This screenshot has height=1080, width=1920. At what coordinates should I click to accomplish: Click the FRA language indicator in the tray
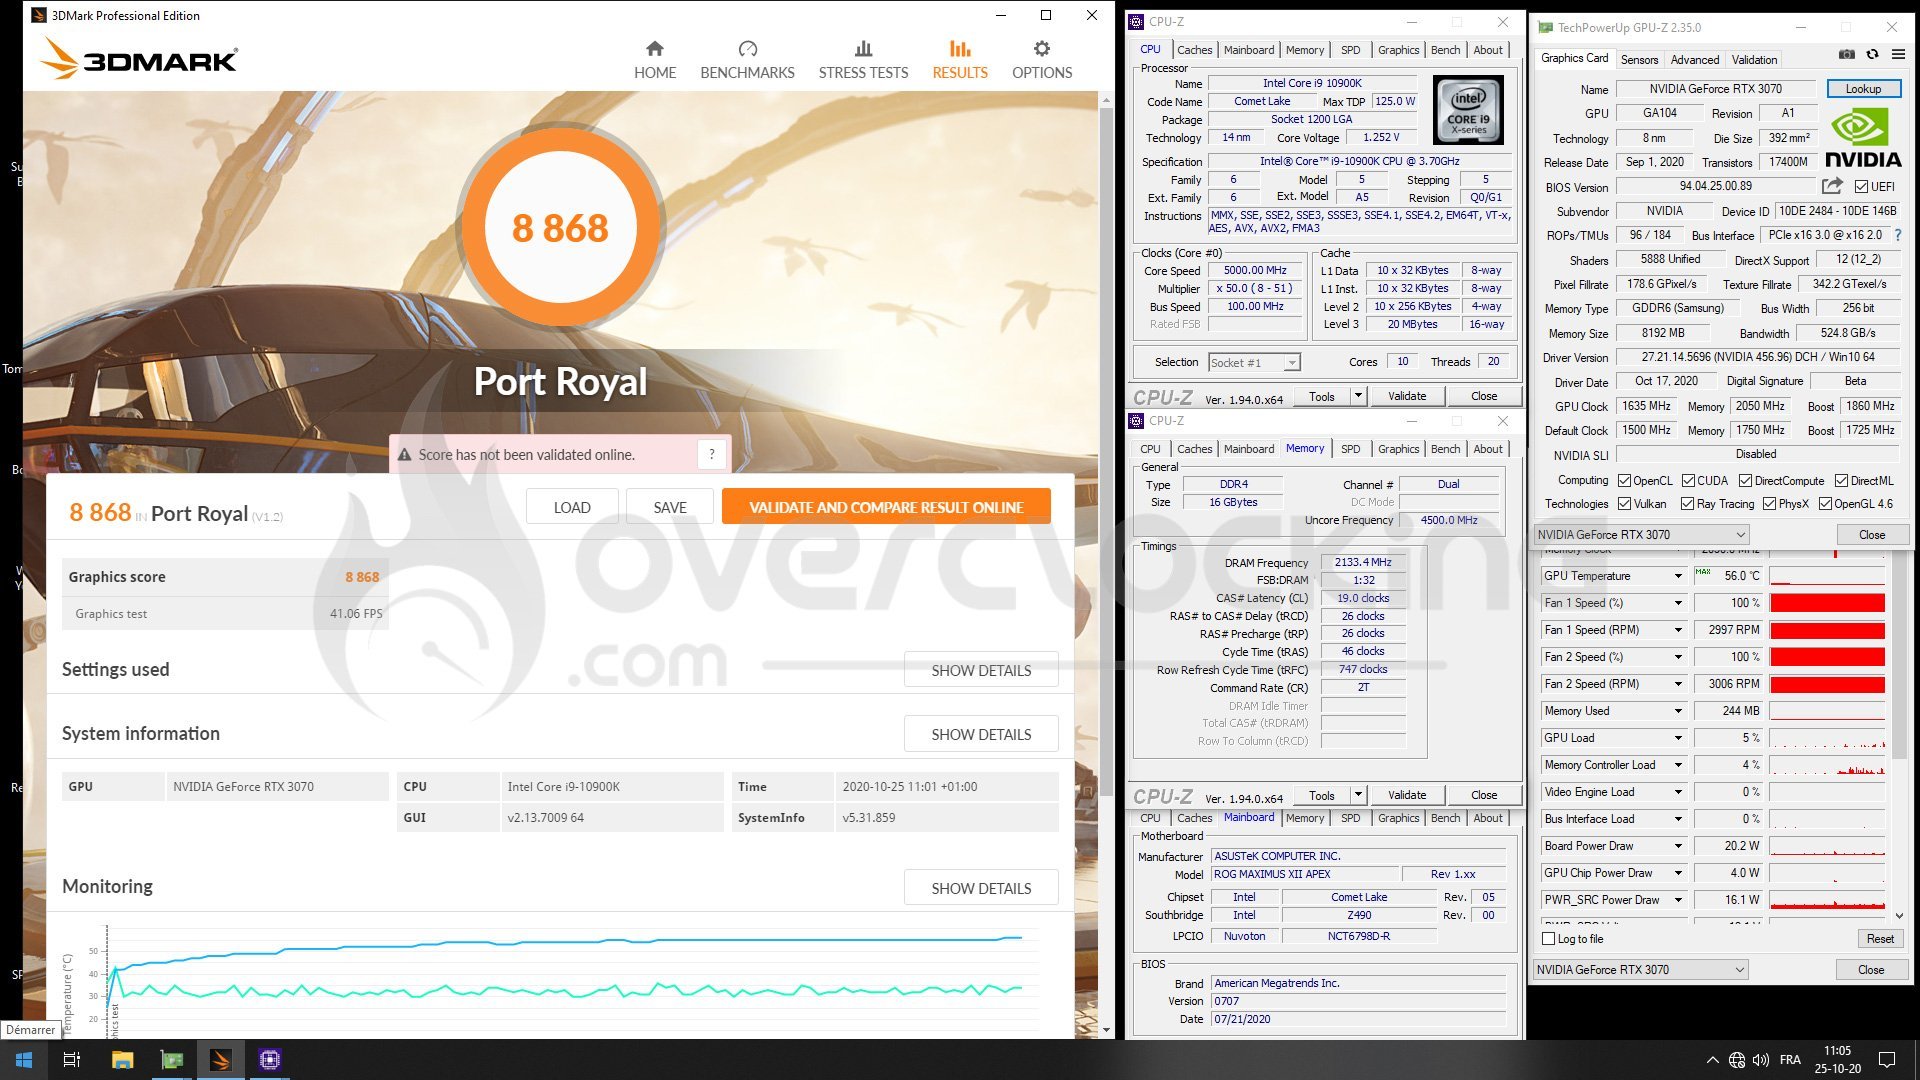click(1790, 1060)
